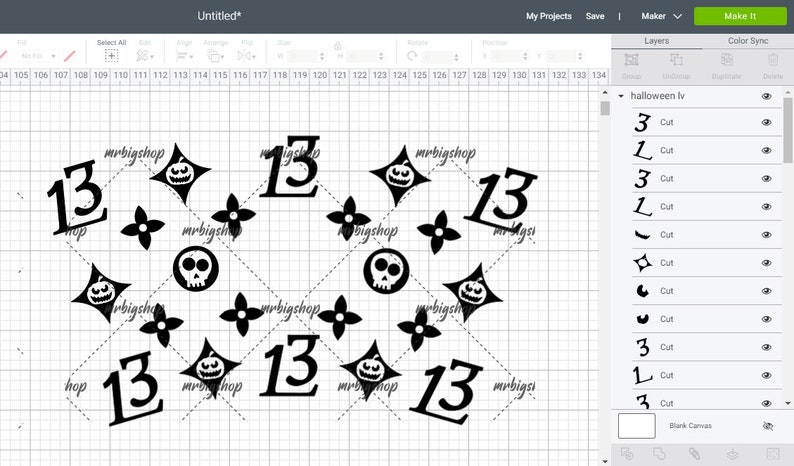
Task: Open the Maker machine dropdown
Action: (661, 16)
